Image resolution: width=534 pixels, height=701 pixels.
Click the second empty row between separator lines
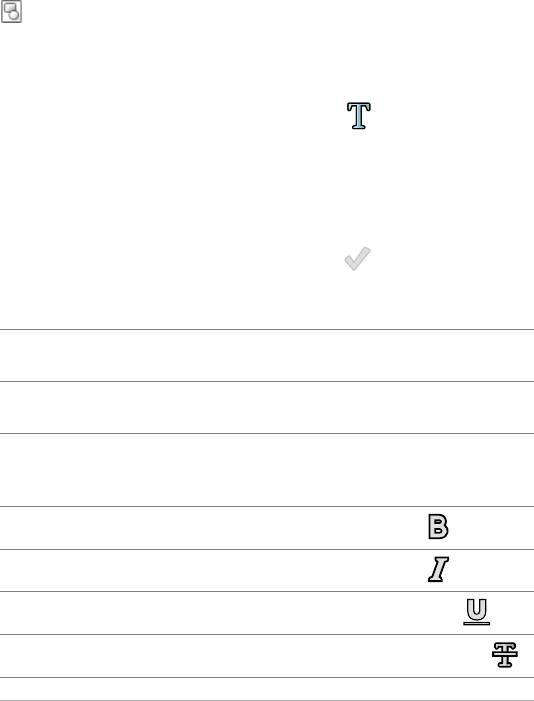(267, 407)
